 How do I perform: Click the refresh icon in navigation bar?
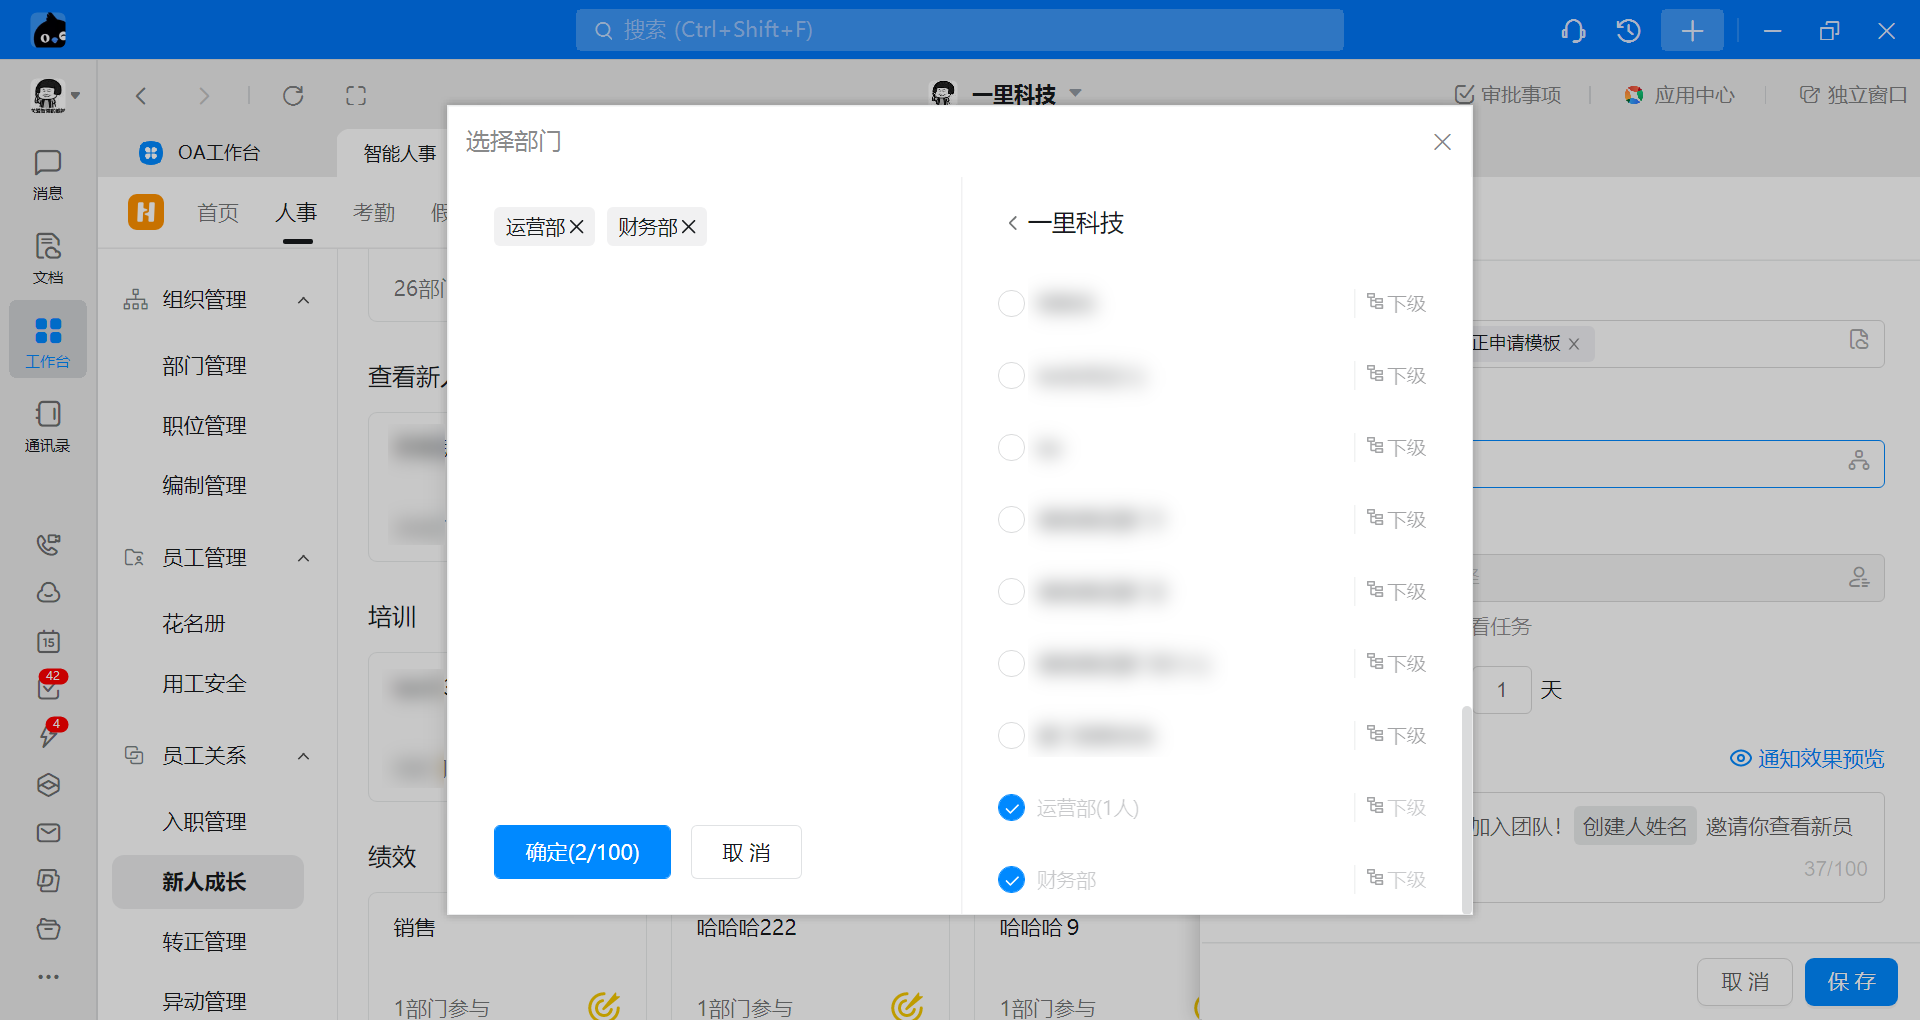(x=293, y=96)
